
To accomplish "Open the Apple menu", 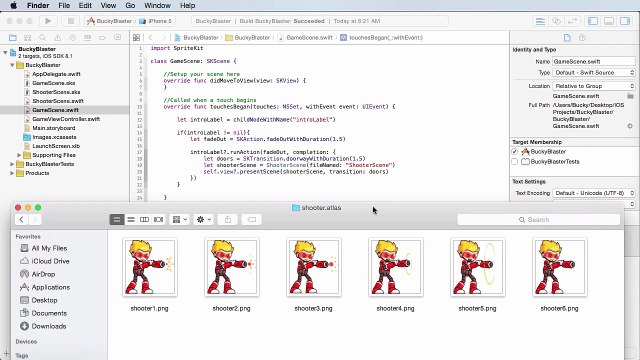I will point(13,5).
